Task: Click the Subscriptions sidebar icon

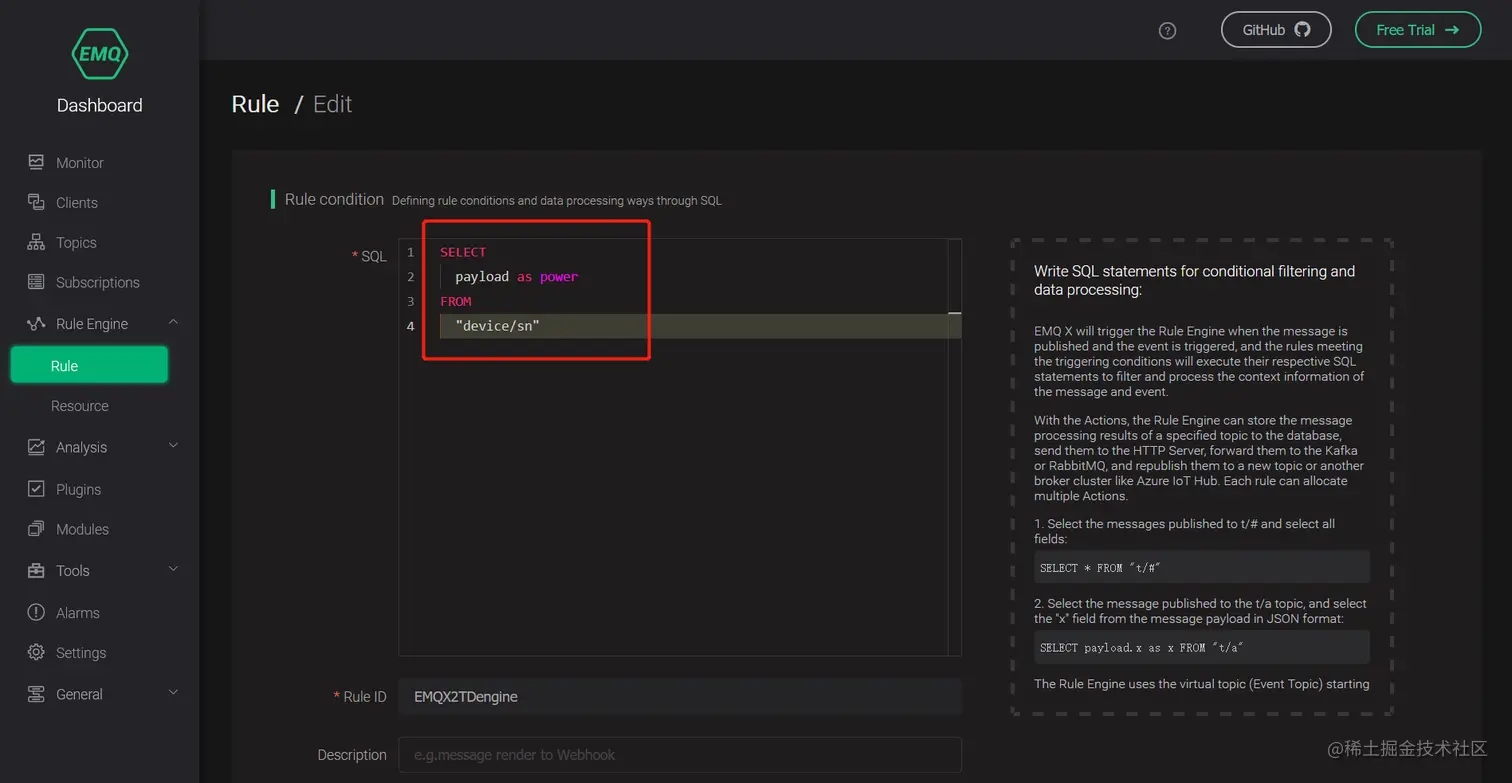Action: click(x=36, y=282)
